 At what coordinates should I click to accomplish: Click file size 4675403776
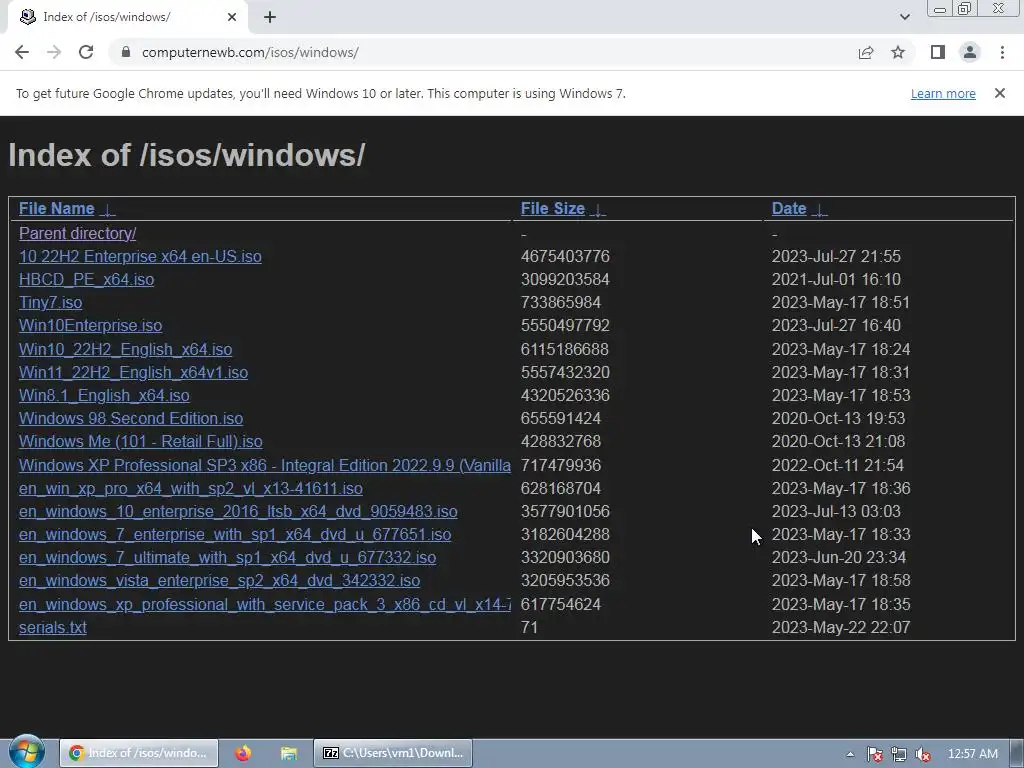click(565, 256)
